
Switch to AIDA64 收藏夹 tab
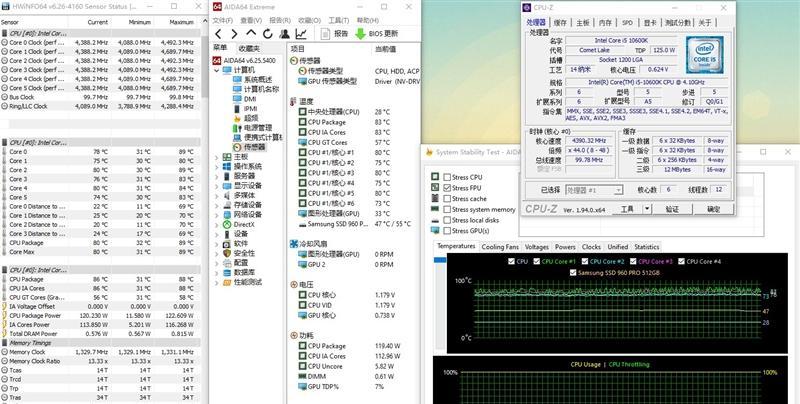tap(249, 49)
